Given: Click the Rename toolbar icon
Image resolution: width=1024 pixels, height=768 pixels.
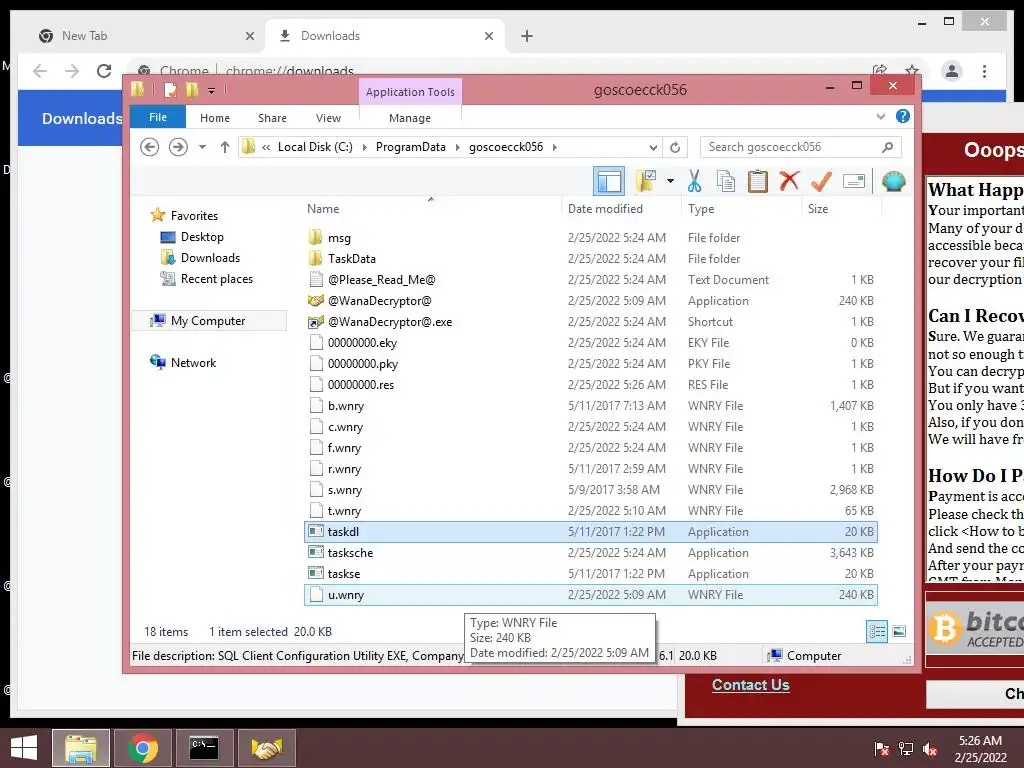Looking at the screenshot, I should pyautogui.click(x=854, y=181).
